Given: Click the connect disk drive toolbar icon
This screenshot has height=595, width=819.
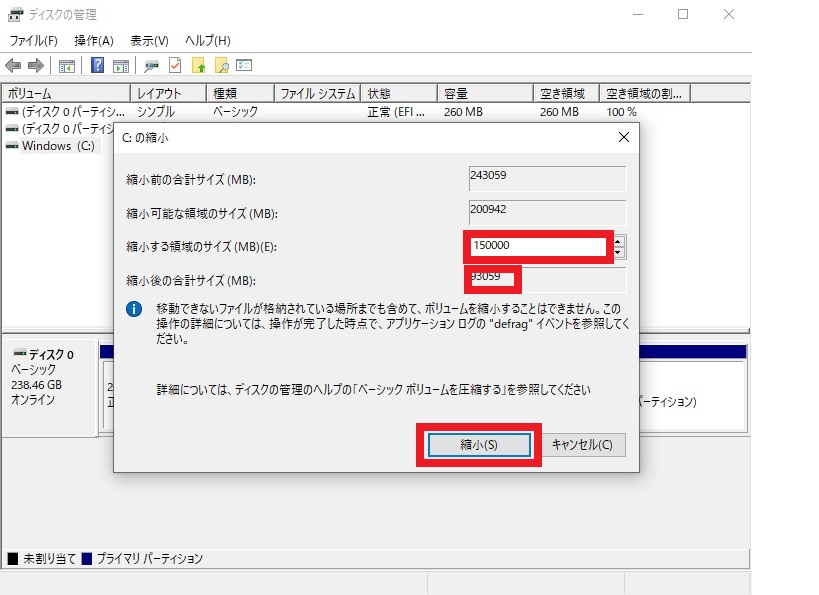Looking at the screenshot, I should tap(152, 66).
